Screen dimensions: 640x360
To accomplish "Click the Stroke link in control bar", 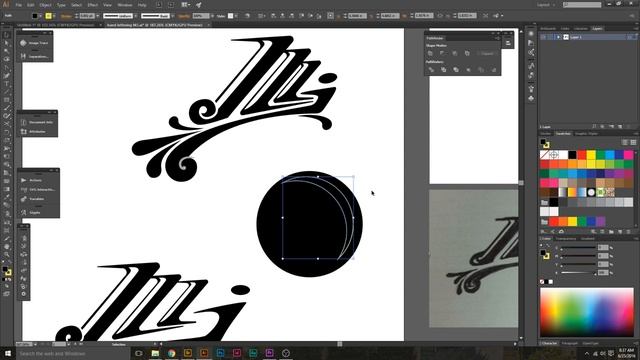I will click(66, 16).
